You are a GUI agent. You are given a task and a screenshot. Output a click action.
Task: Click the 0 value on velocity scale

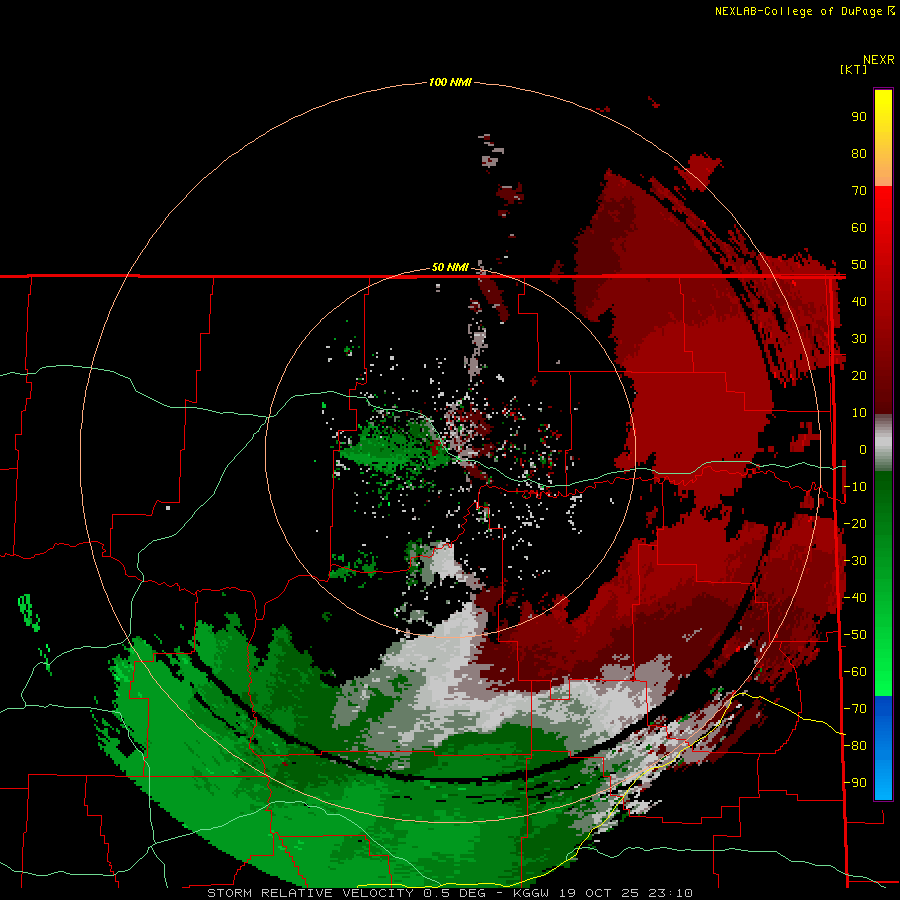(863, 449)
